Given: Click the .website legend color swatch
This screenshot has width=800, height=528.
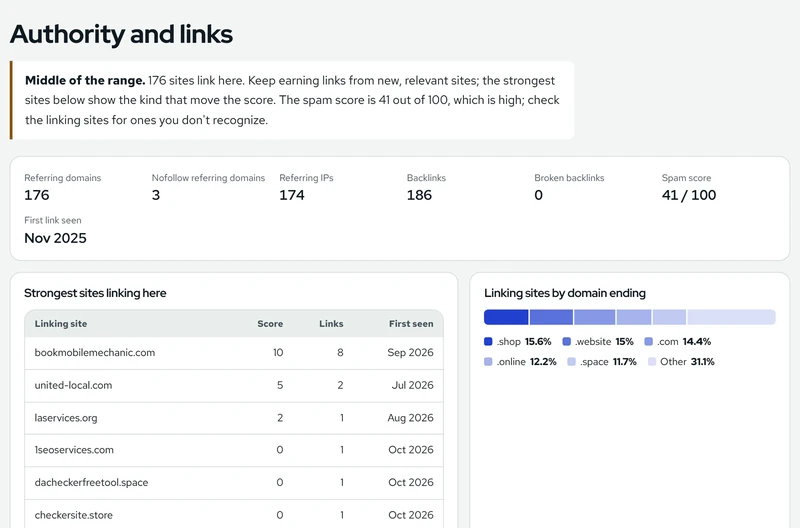Looking at the screenshot, I should [566, 341].
